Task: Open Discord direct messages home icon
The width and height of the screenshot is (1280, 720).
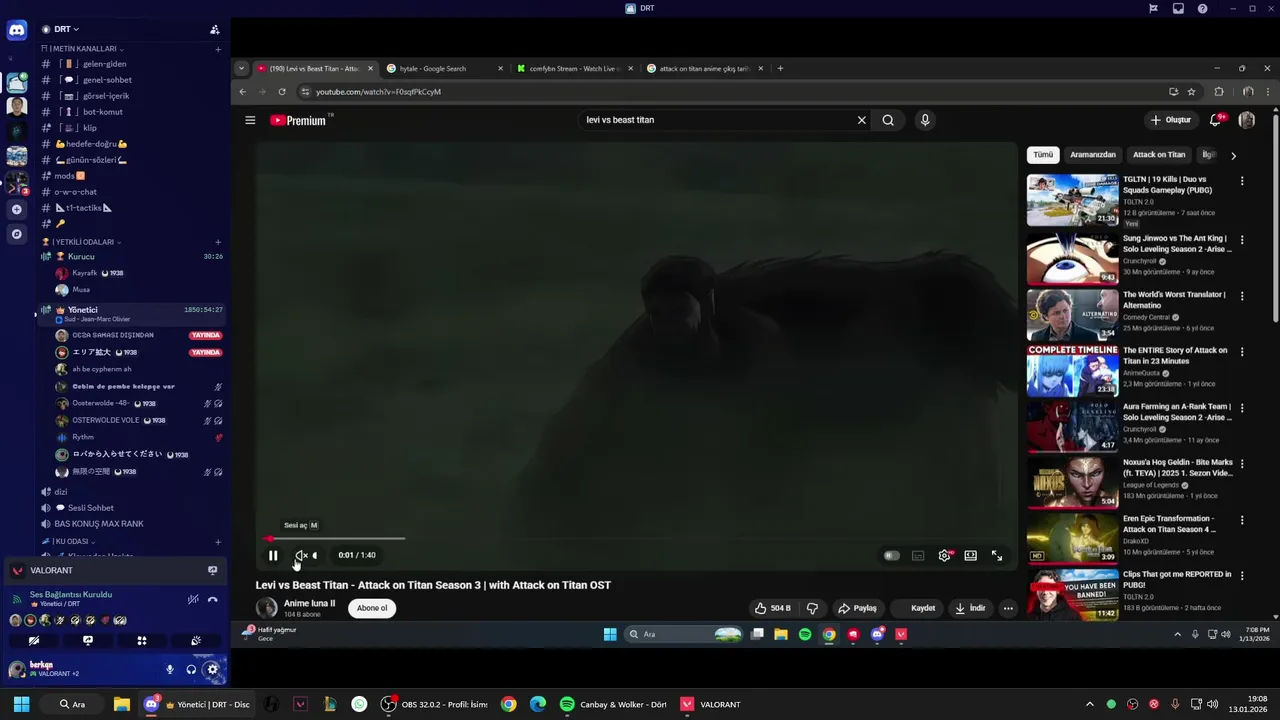Action: [x=17, y=30]
